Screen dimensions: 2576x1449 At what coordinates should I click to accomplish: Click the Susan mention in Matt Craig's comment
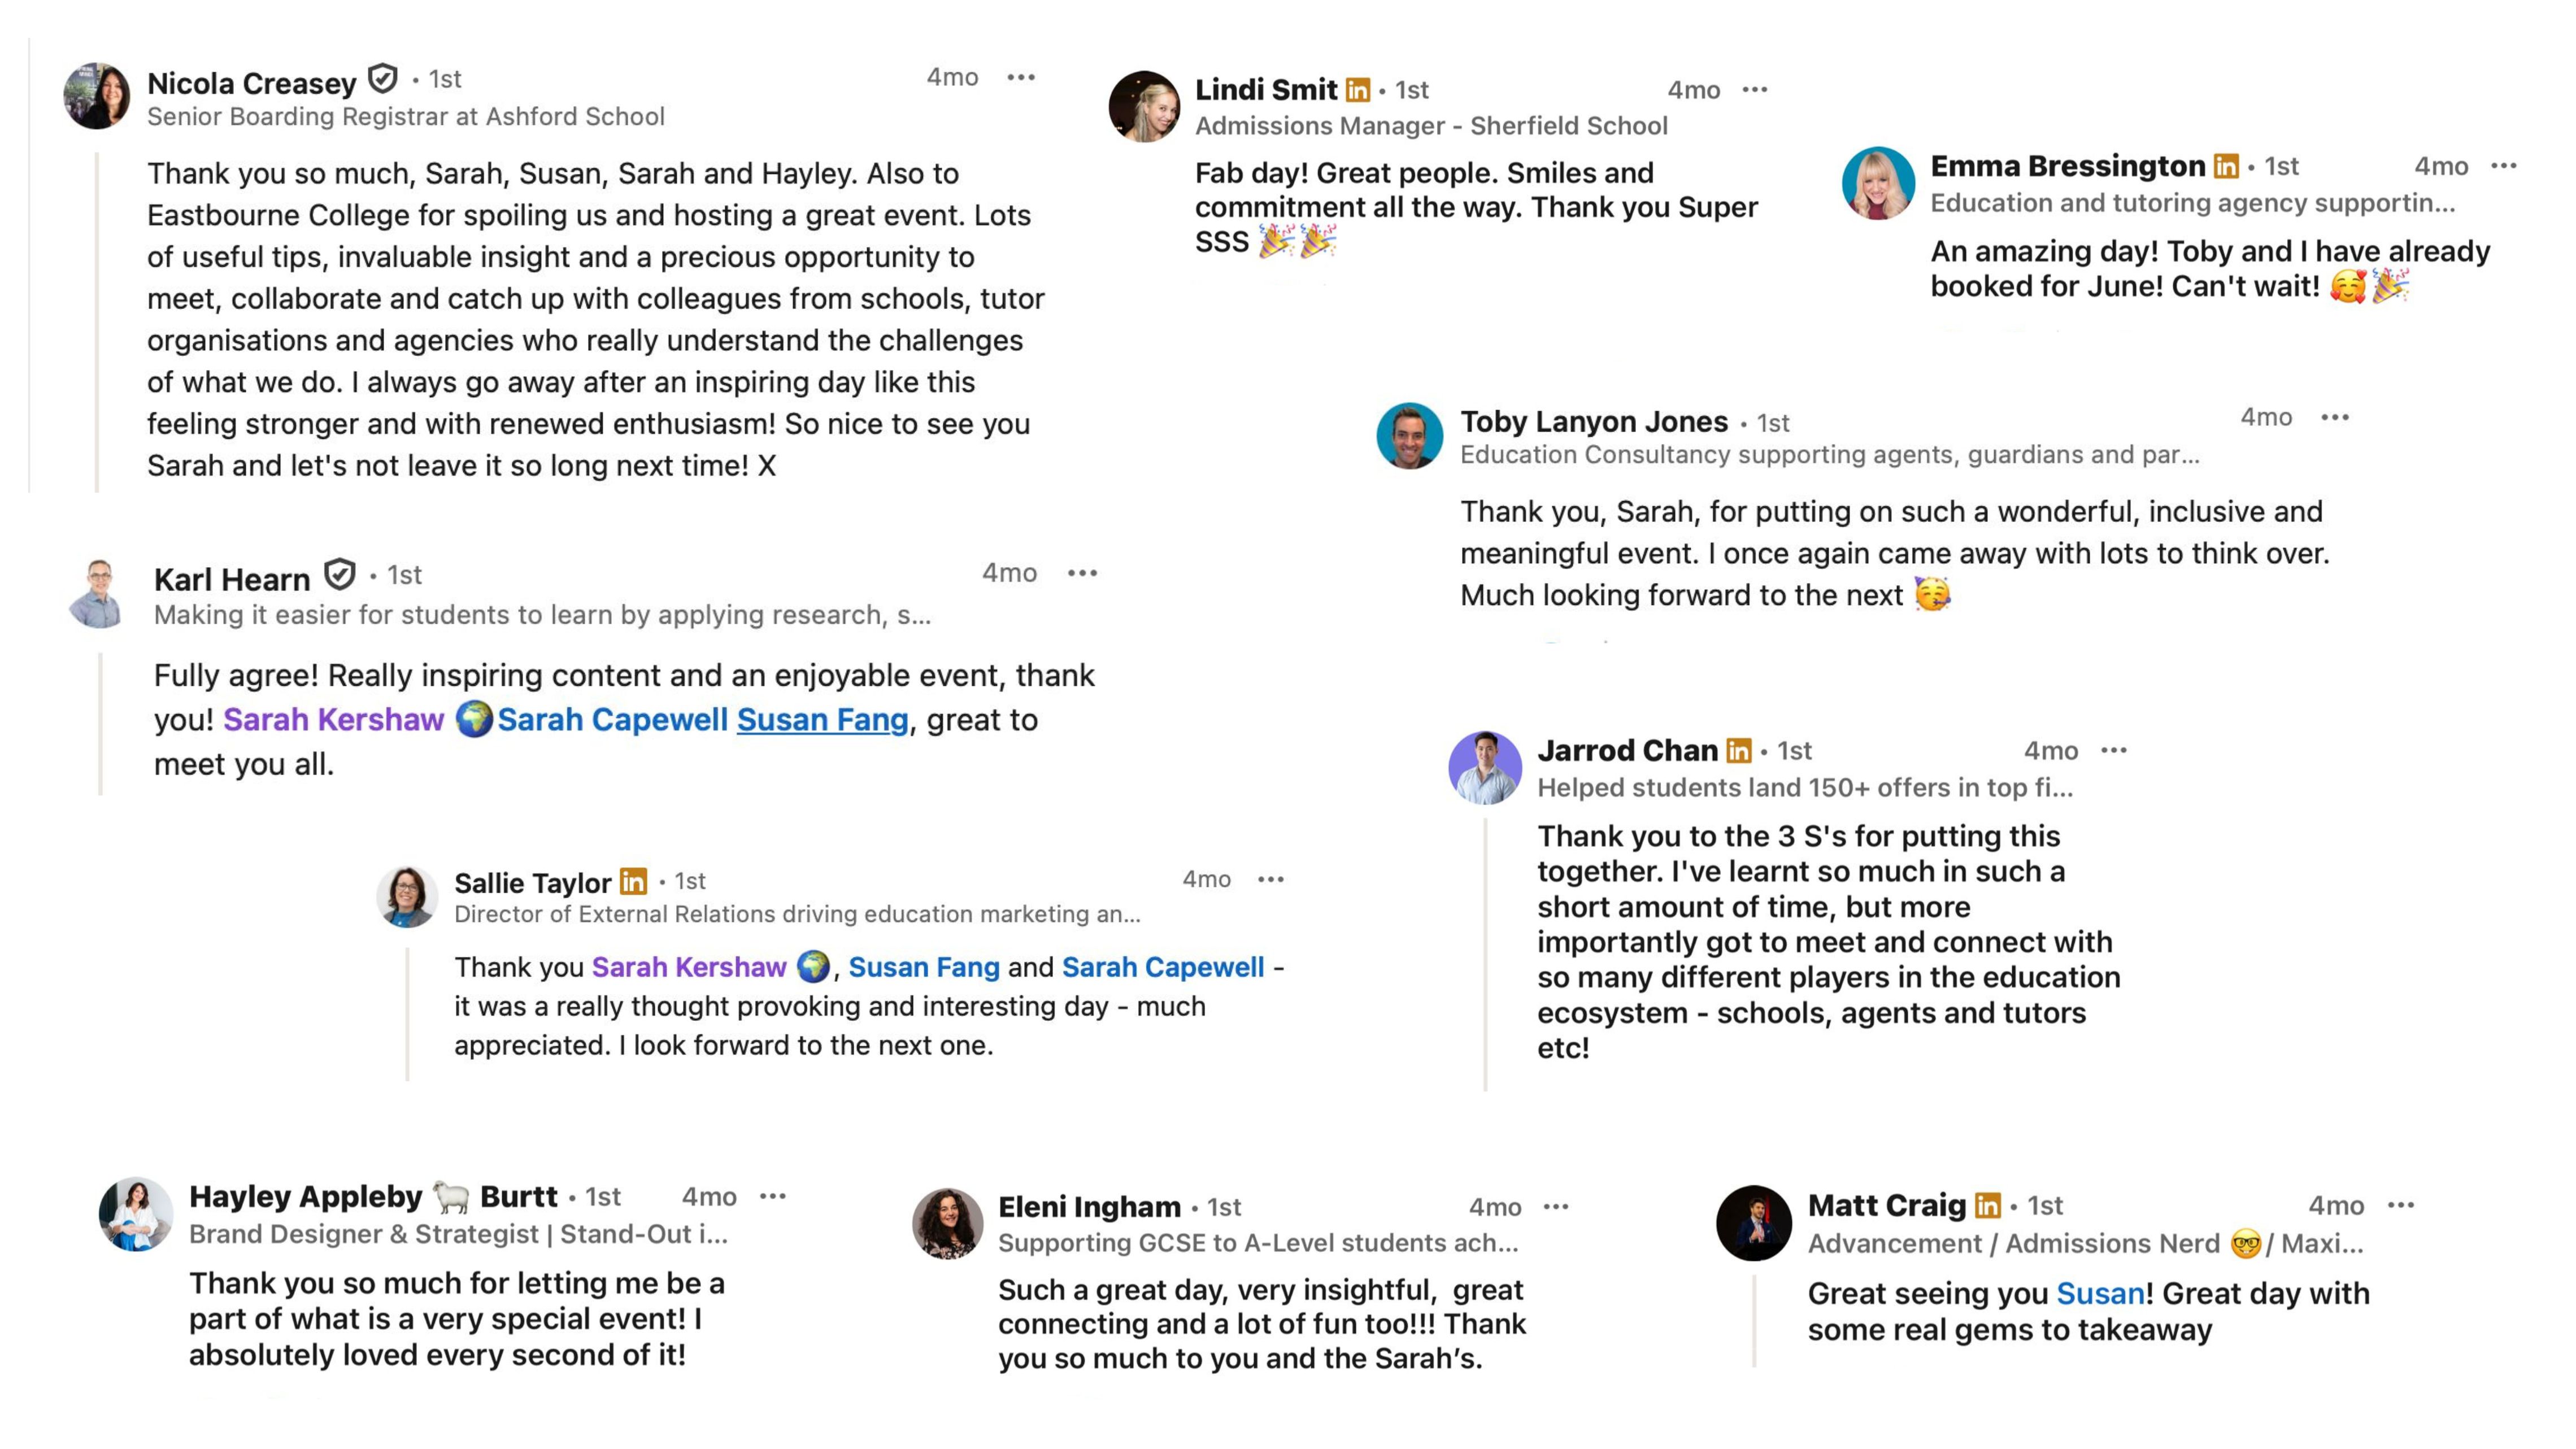coord(2100,1294)
